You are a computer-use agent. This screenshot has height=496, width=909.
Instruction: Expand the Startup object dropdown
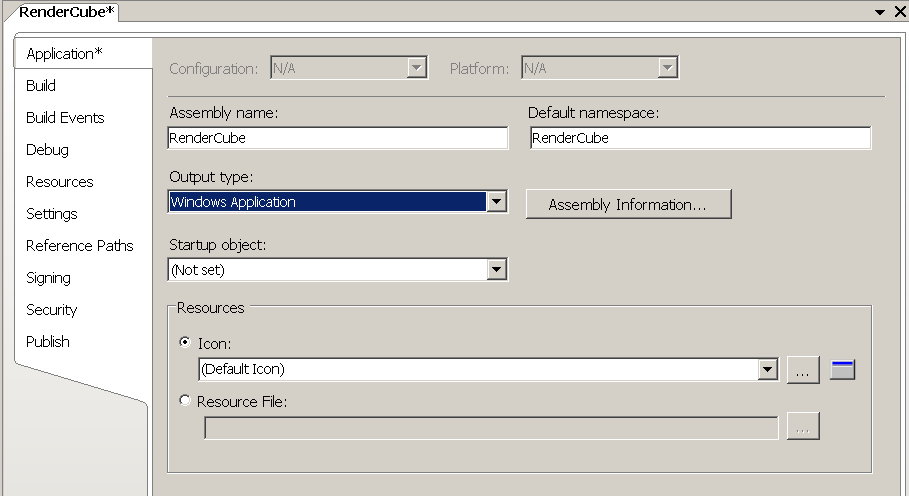pos(496,269)
